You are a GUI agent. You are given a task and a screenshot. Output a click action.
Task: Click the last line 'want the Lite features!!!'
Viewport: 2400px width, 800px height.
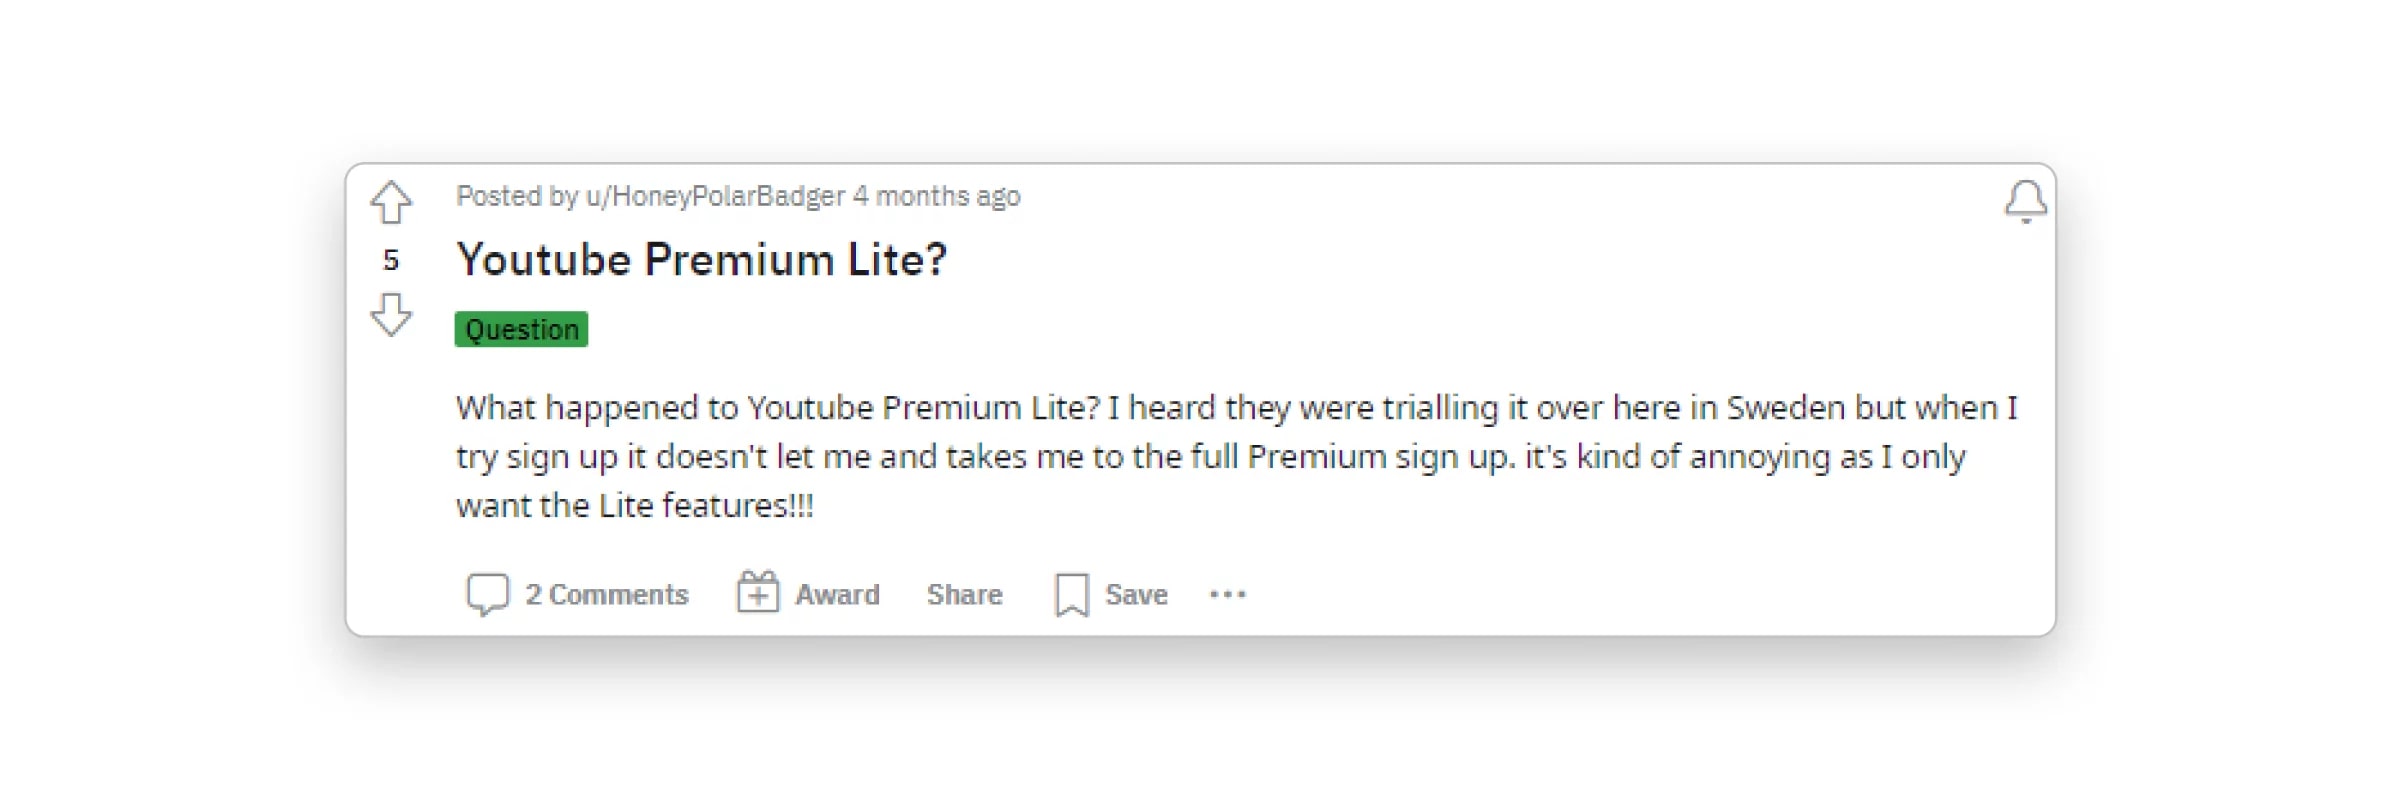[635, 506]
